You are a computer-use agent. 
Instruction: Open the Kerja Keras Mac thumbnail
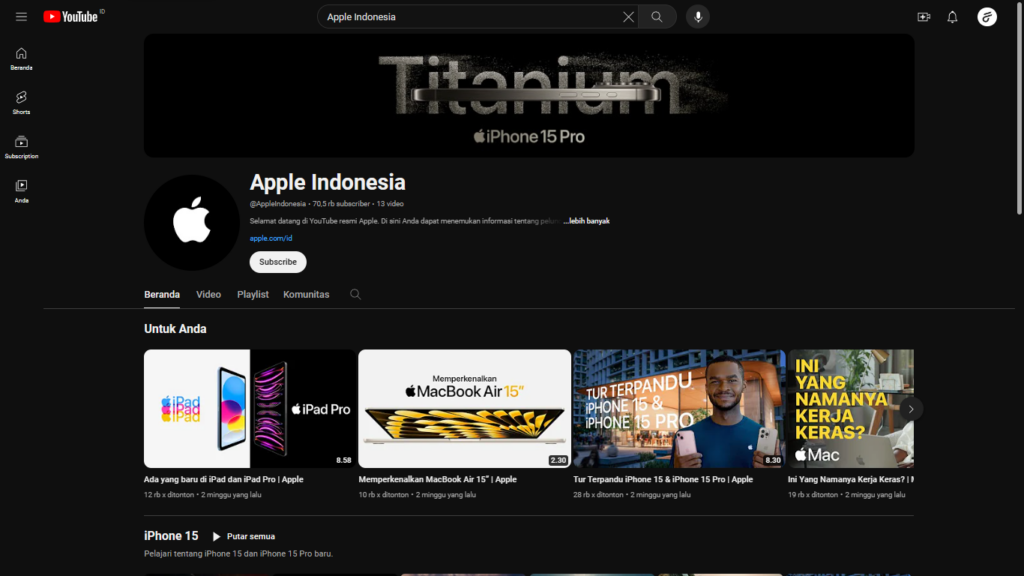[851, 409]
